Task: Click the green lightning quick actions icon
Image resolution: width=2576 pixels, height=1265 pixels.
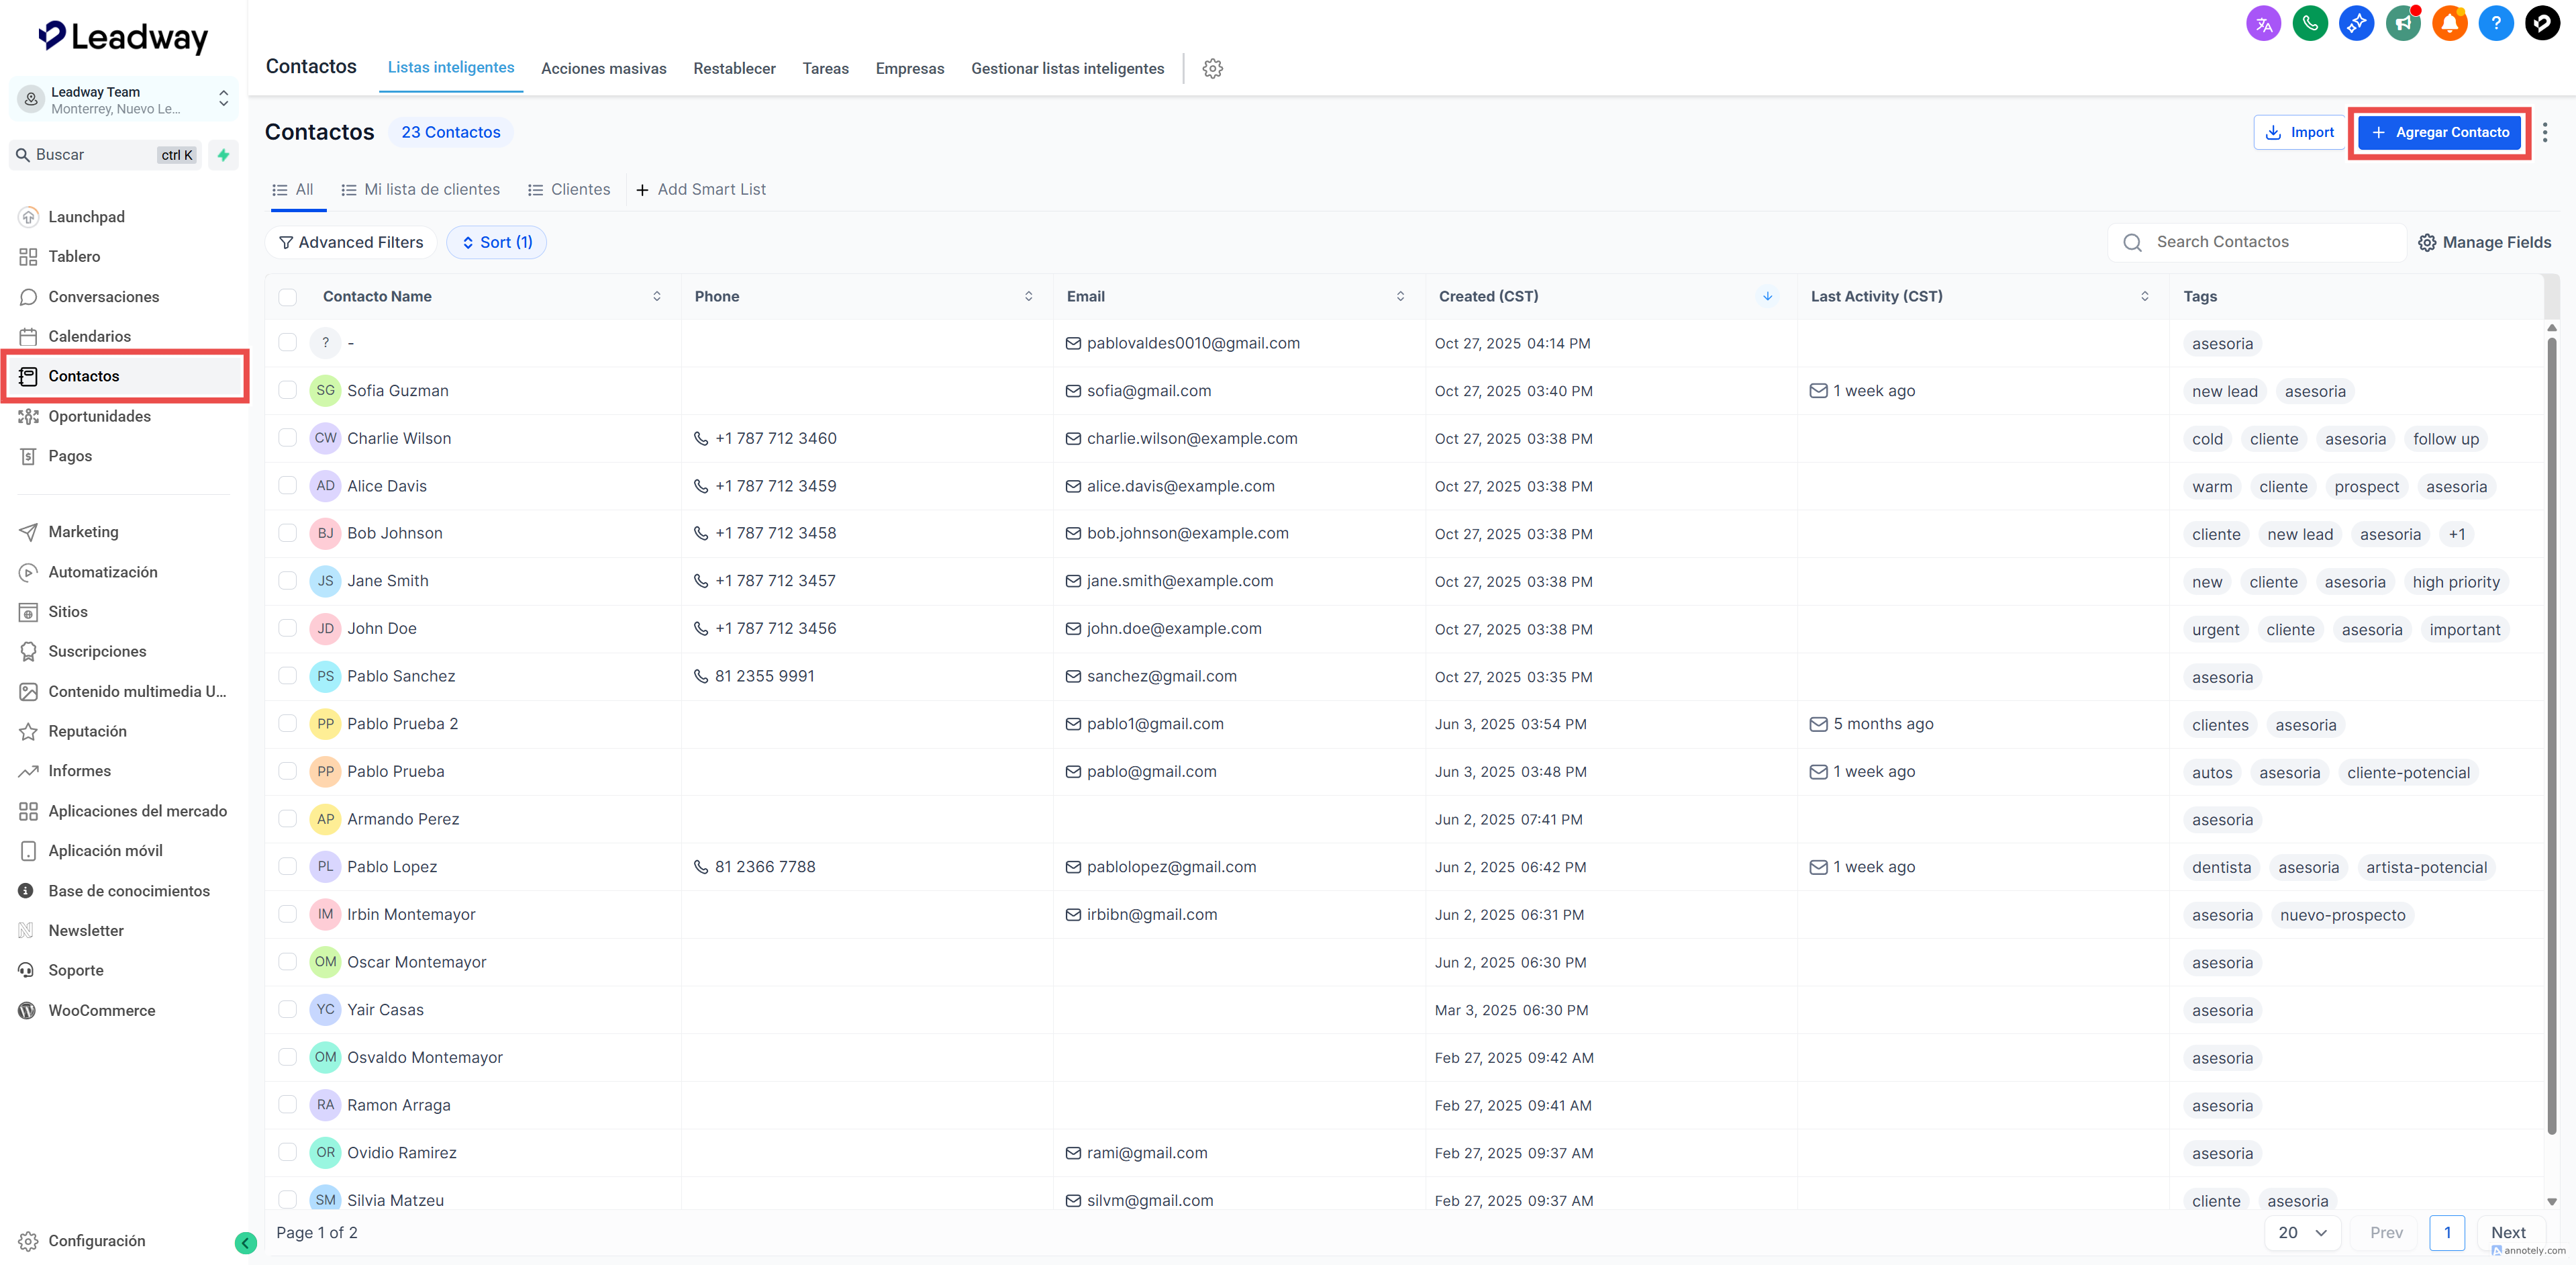Action: click(224, 155)
